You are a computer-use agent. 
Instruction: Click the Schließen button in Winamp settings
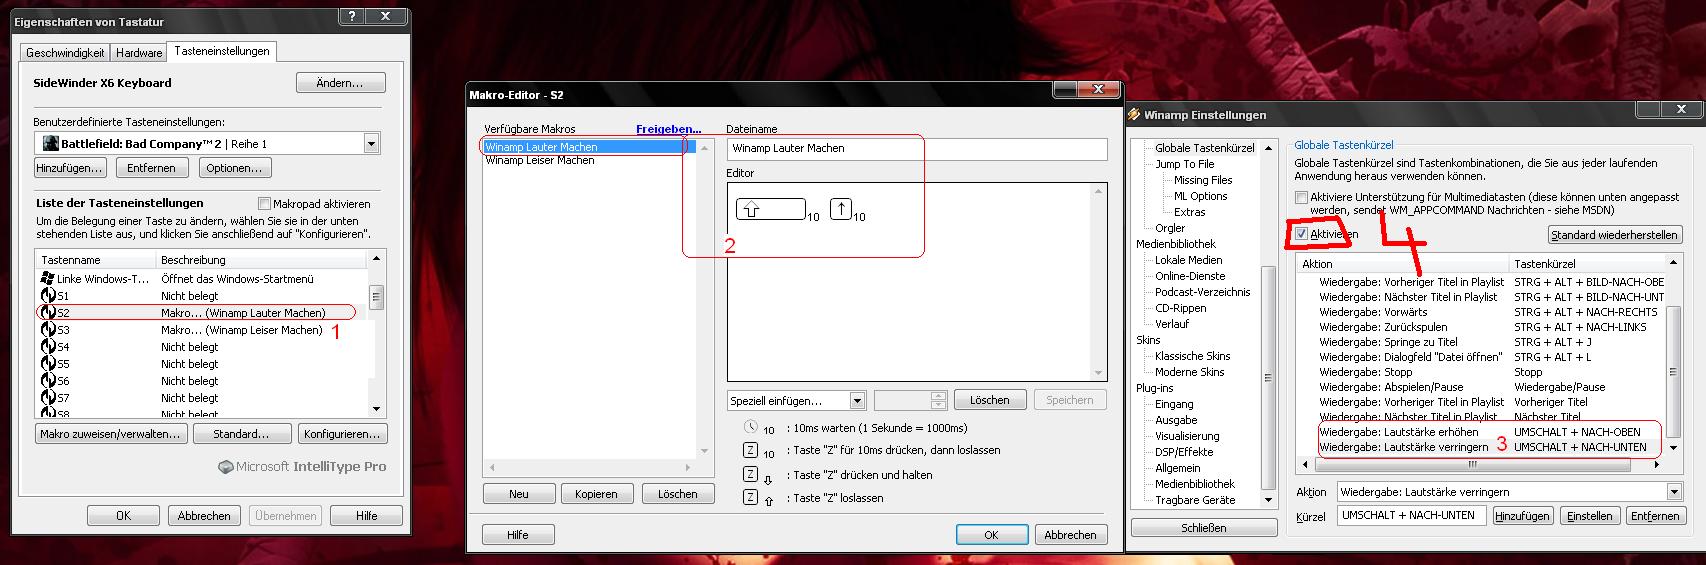1203,528
